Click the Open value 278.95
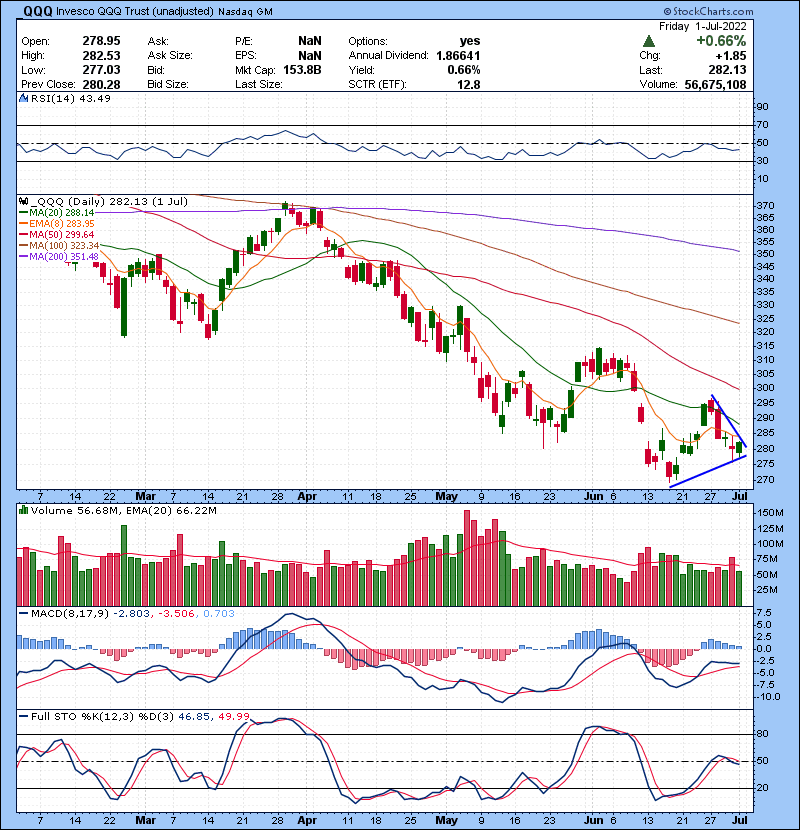Image resolution: width=800 pixels, height=830 pixels. tap(101, 41)
